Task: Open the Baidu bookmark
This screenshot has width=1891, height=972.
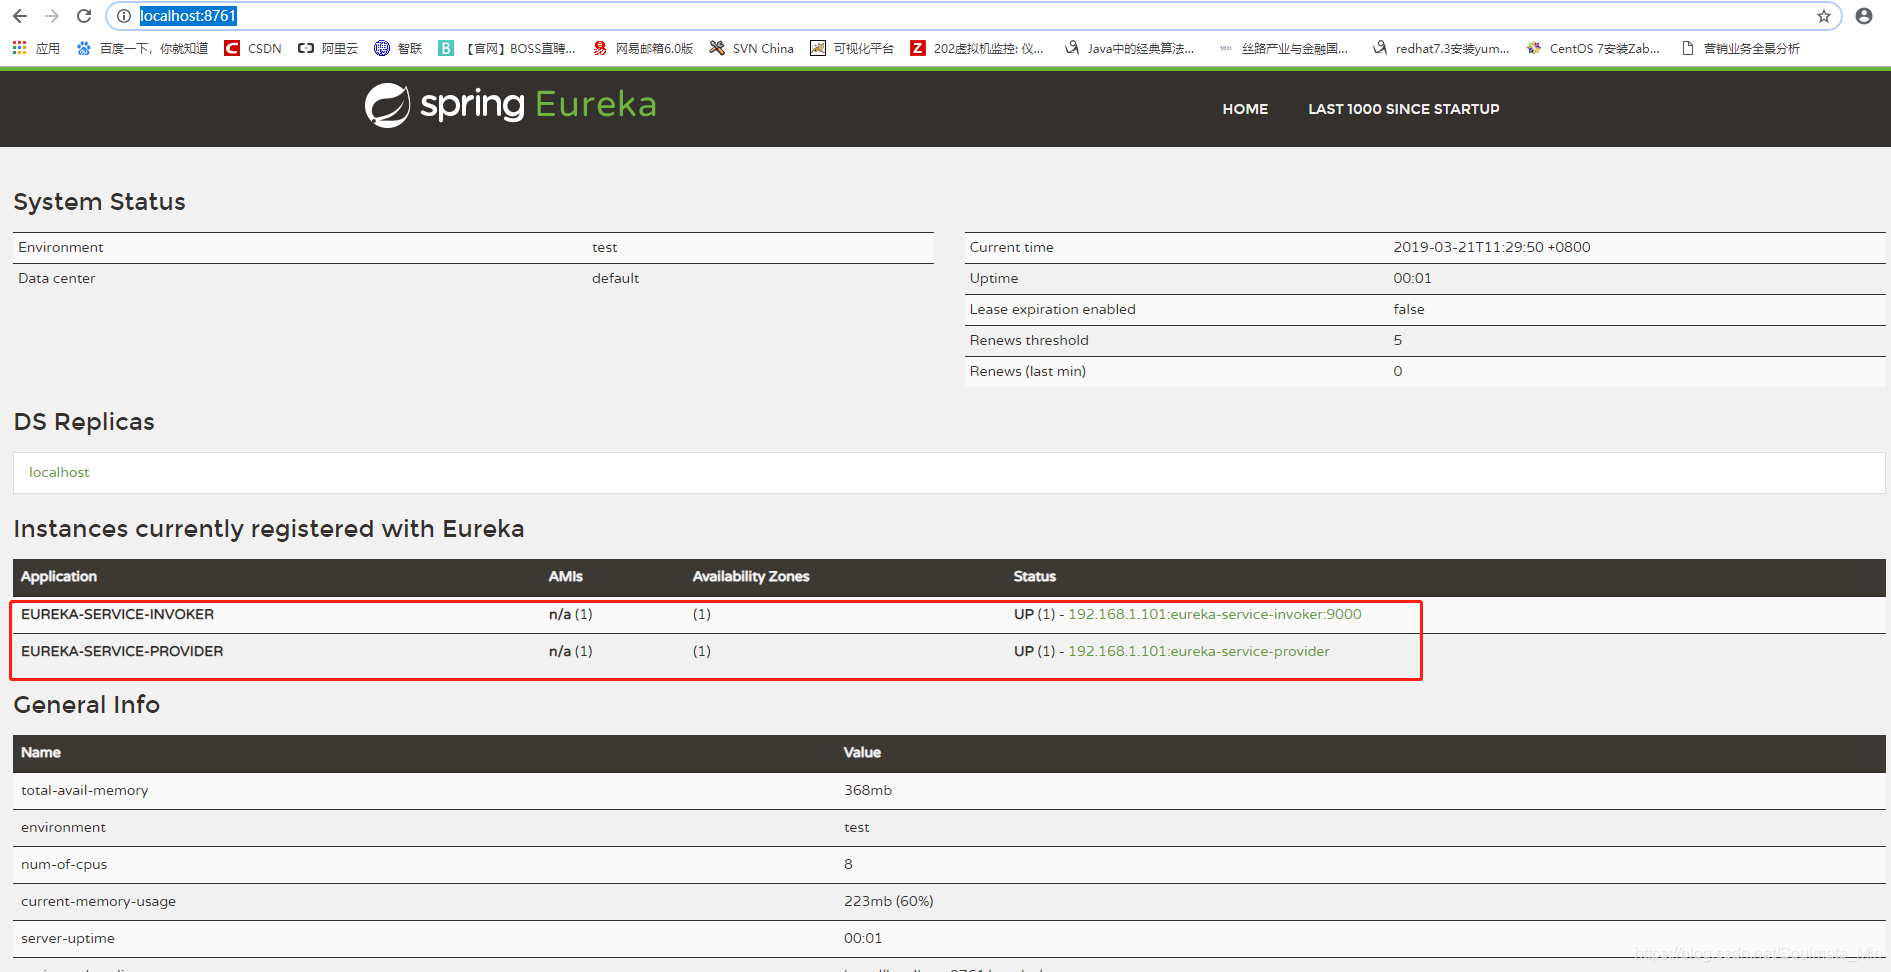Action: (142, 48)
